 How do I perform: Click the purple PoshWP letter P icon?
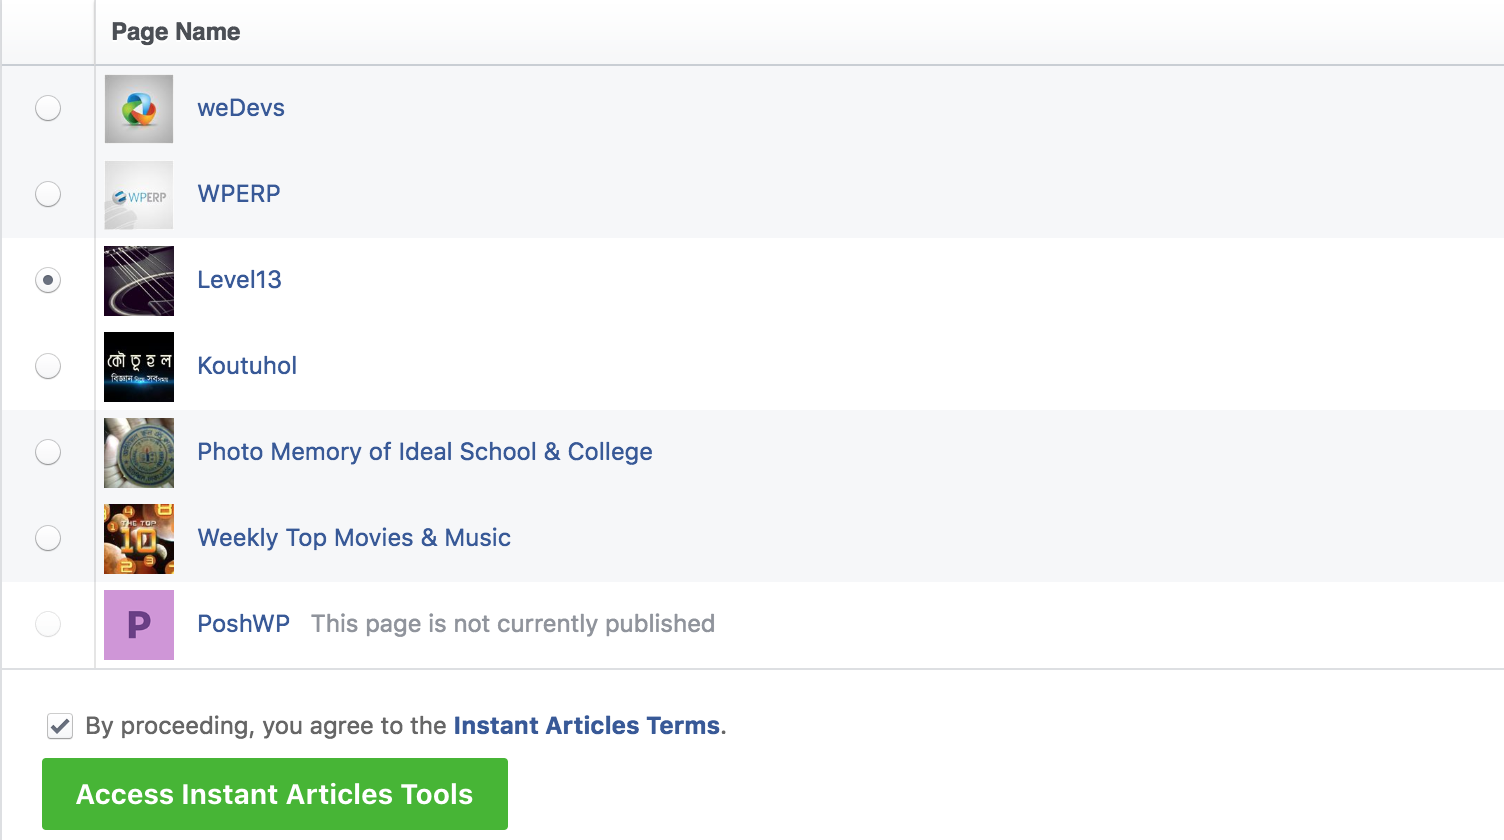[139, 625]
